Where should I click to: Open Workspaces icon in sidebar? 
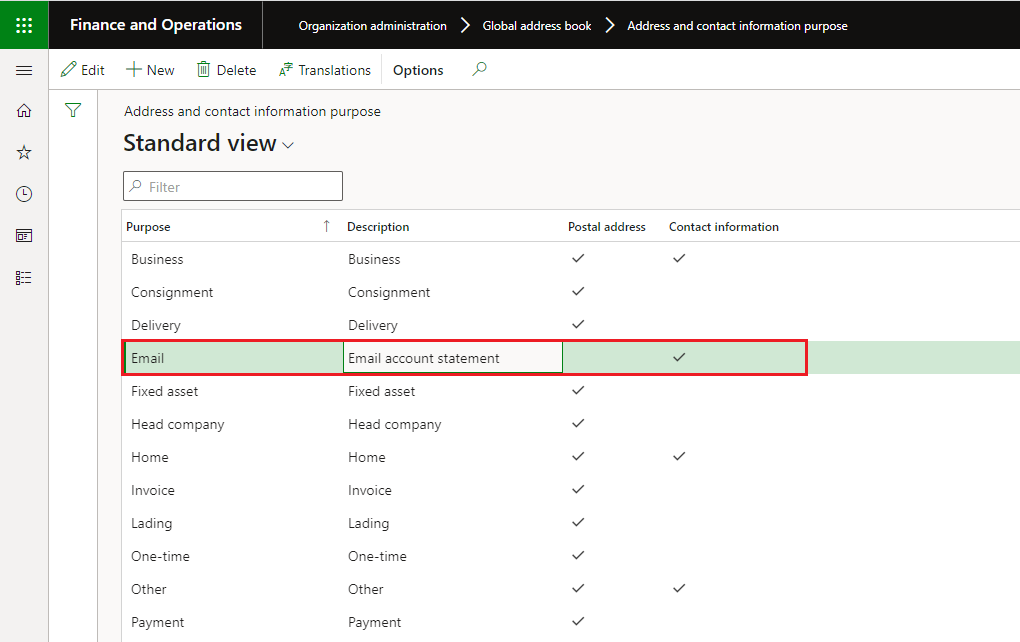24,235
